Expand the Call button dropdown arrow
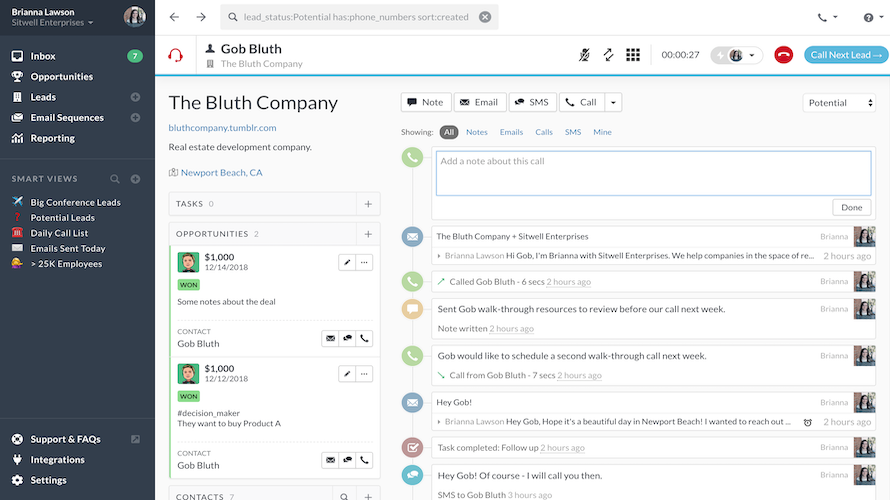890x500 pixels. [x=613, y=102]
